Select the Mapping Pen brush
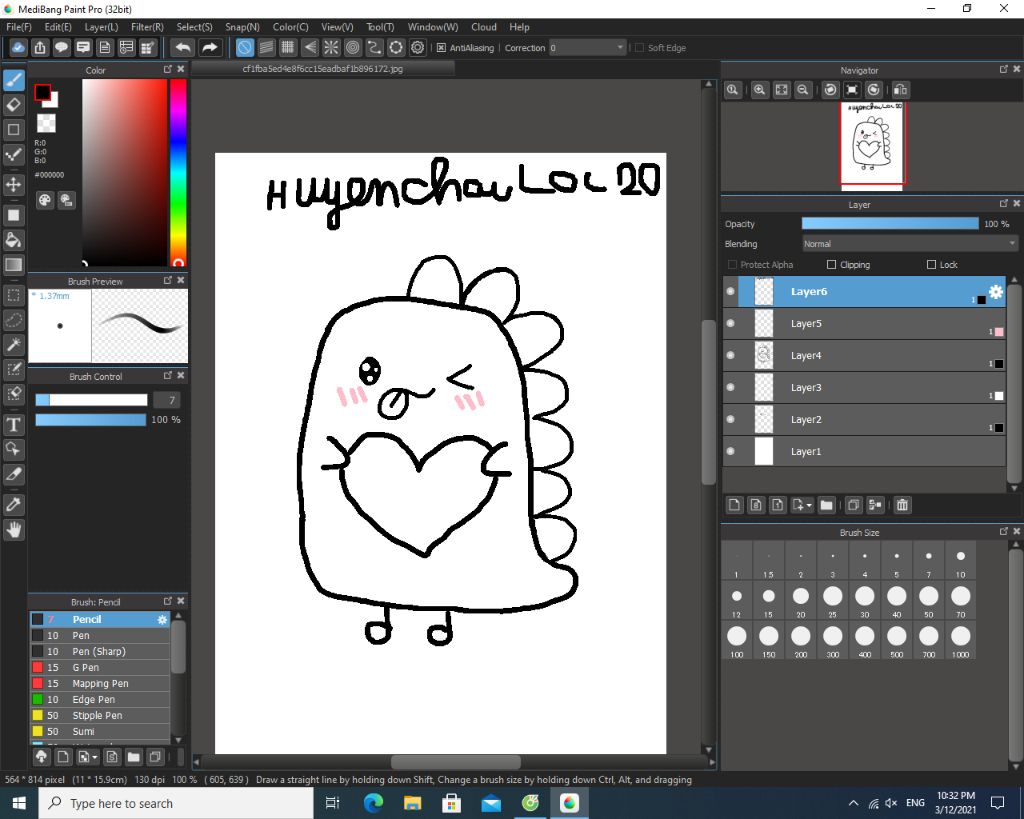1024x819 pixels. (101, 683)
